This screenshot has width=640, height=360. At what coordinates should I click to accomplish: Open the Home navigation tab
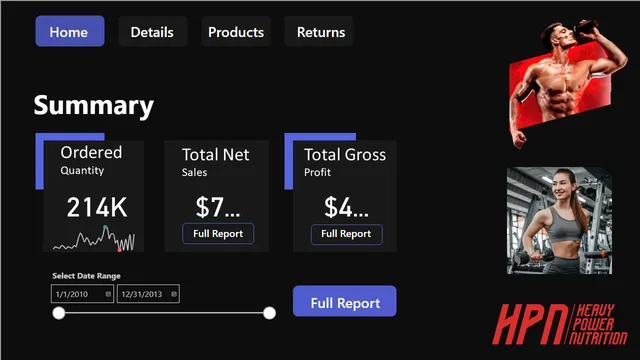(70, 31)
